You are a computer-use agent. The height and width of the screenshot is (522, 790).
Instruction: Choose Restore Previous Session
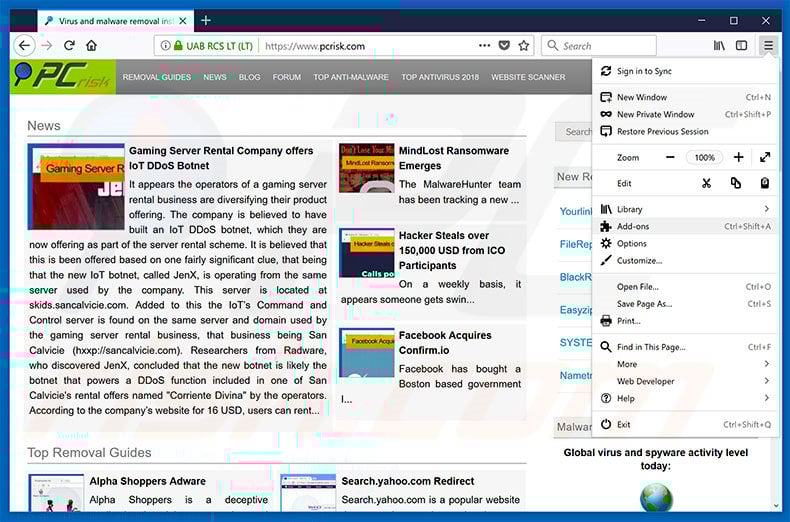(684, 132)
